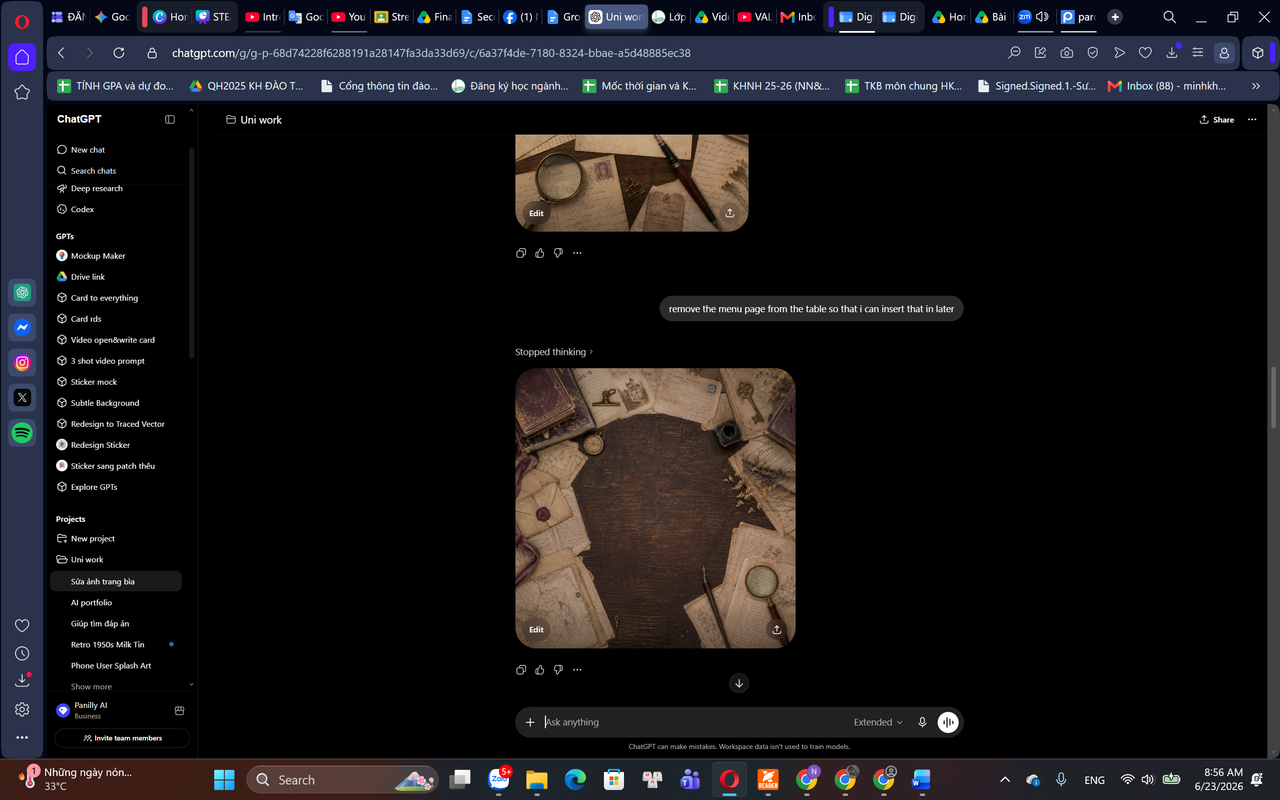Start dictation with the microphone icon
Viewport: 1280px width, 800px height.
pos(922,722)
